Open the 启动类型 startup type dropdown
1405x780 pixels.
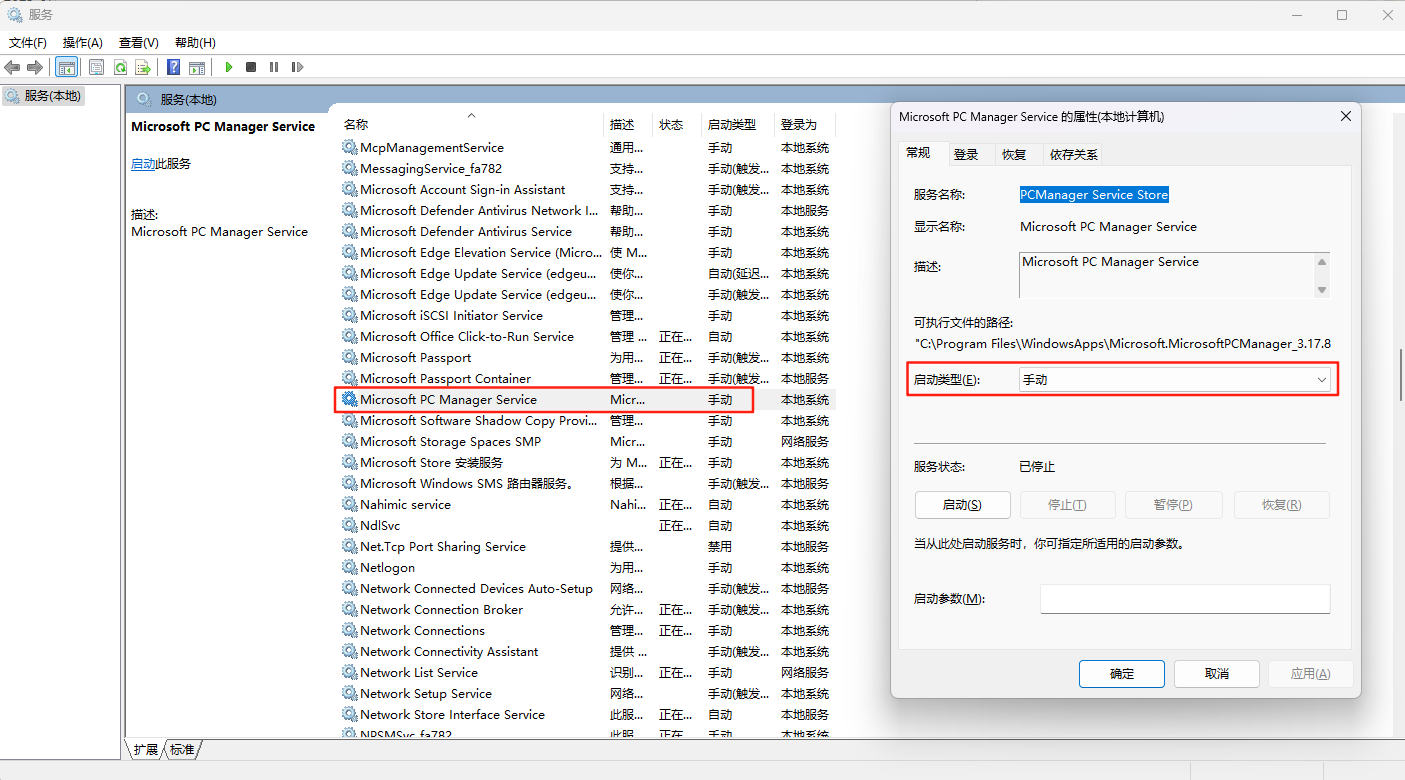tap(1174, 380)
